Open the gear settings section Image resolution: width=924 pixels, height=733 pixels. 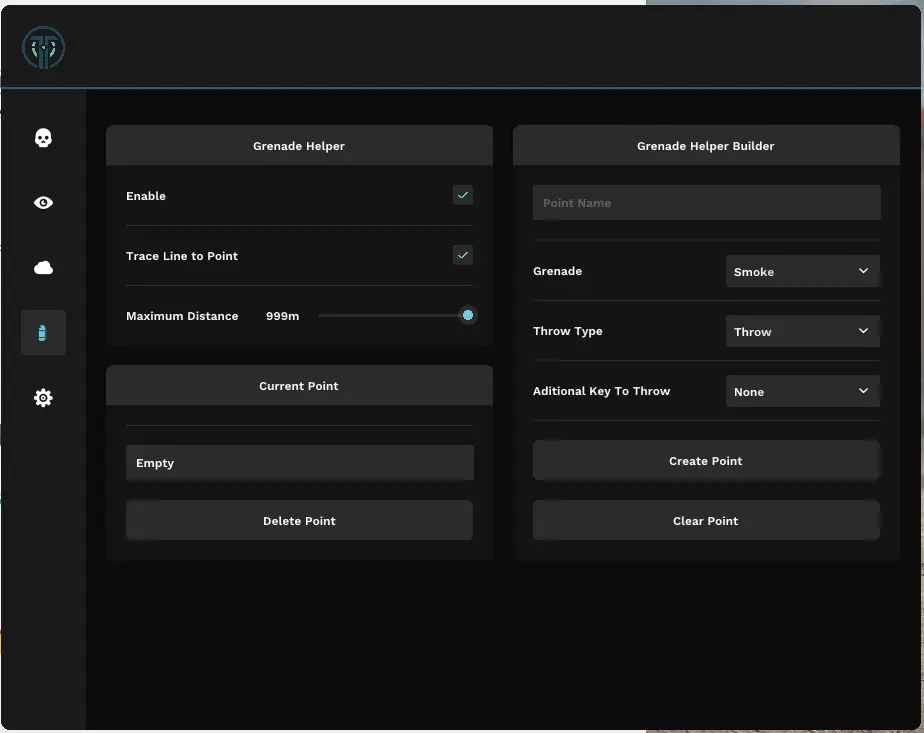pos(43,398)
